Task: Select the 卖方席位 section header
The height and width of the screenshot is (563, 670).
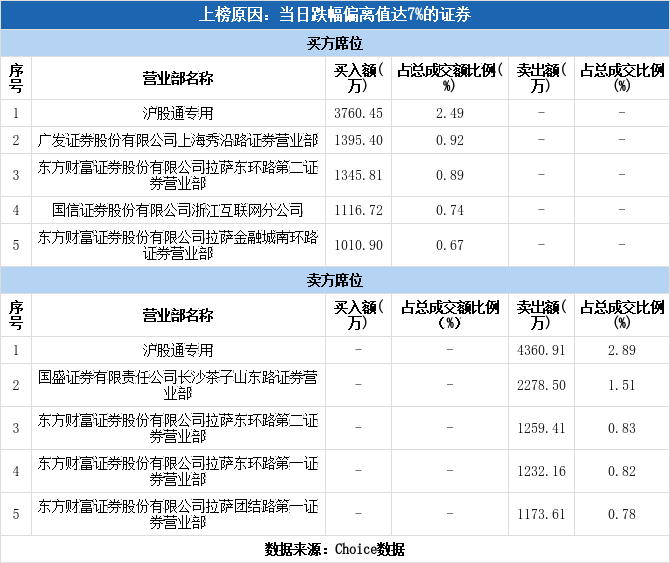Action: tap(335, 280)
